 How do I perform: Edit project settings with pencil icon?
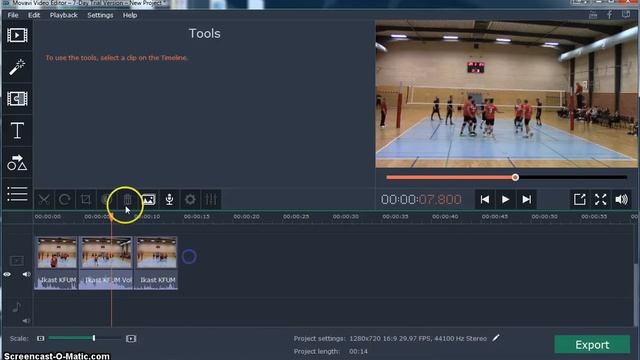(x=496, y=338)
